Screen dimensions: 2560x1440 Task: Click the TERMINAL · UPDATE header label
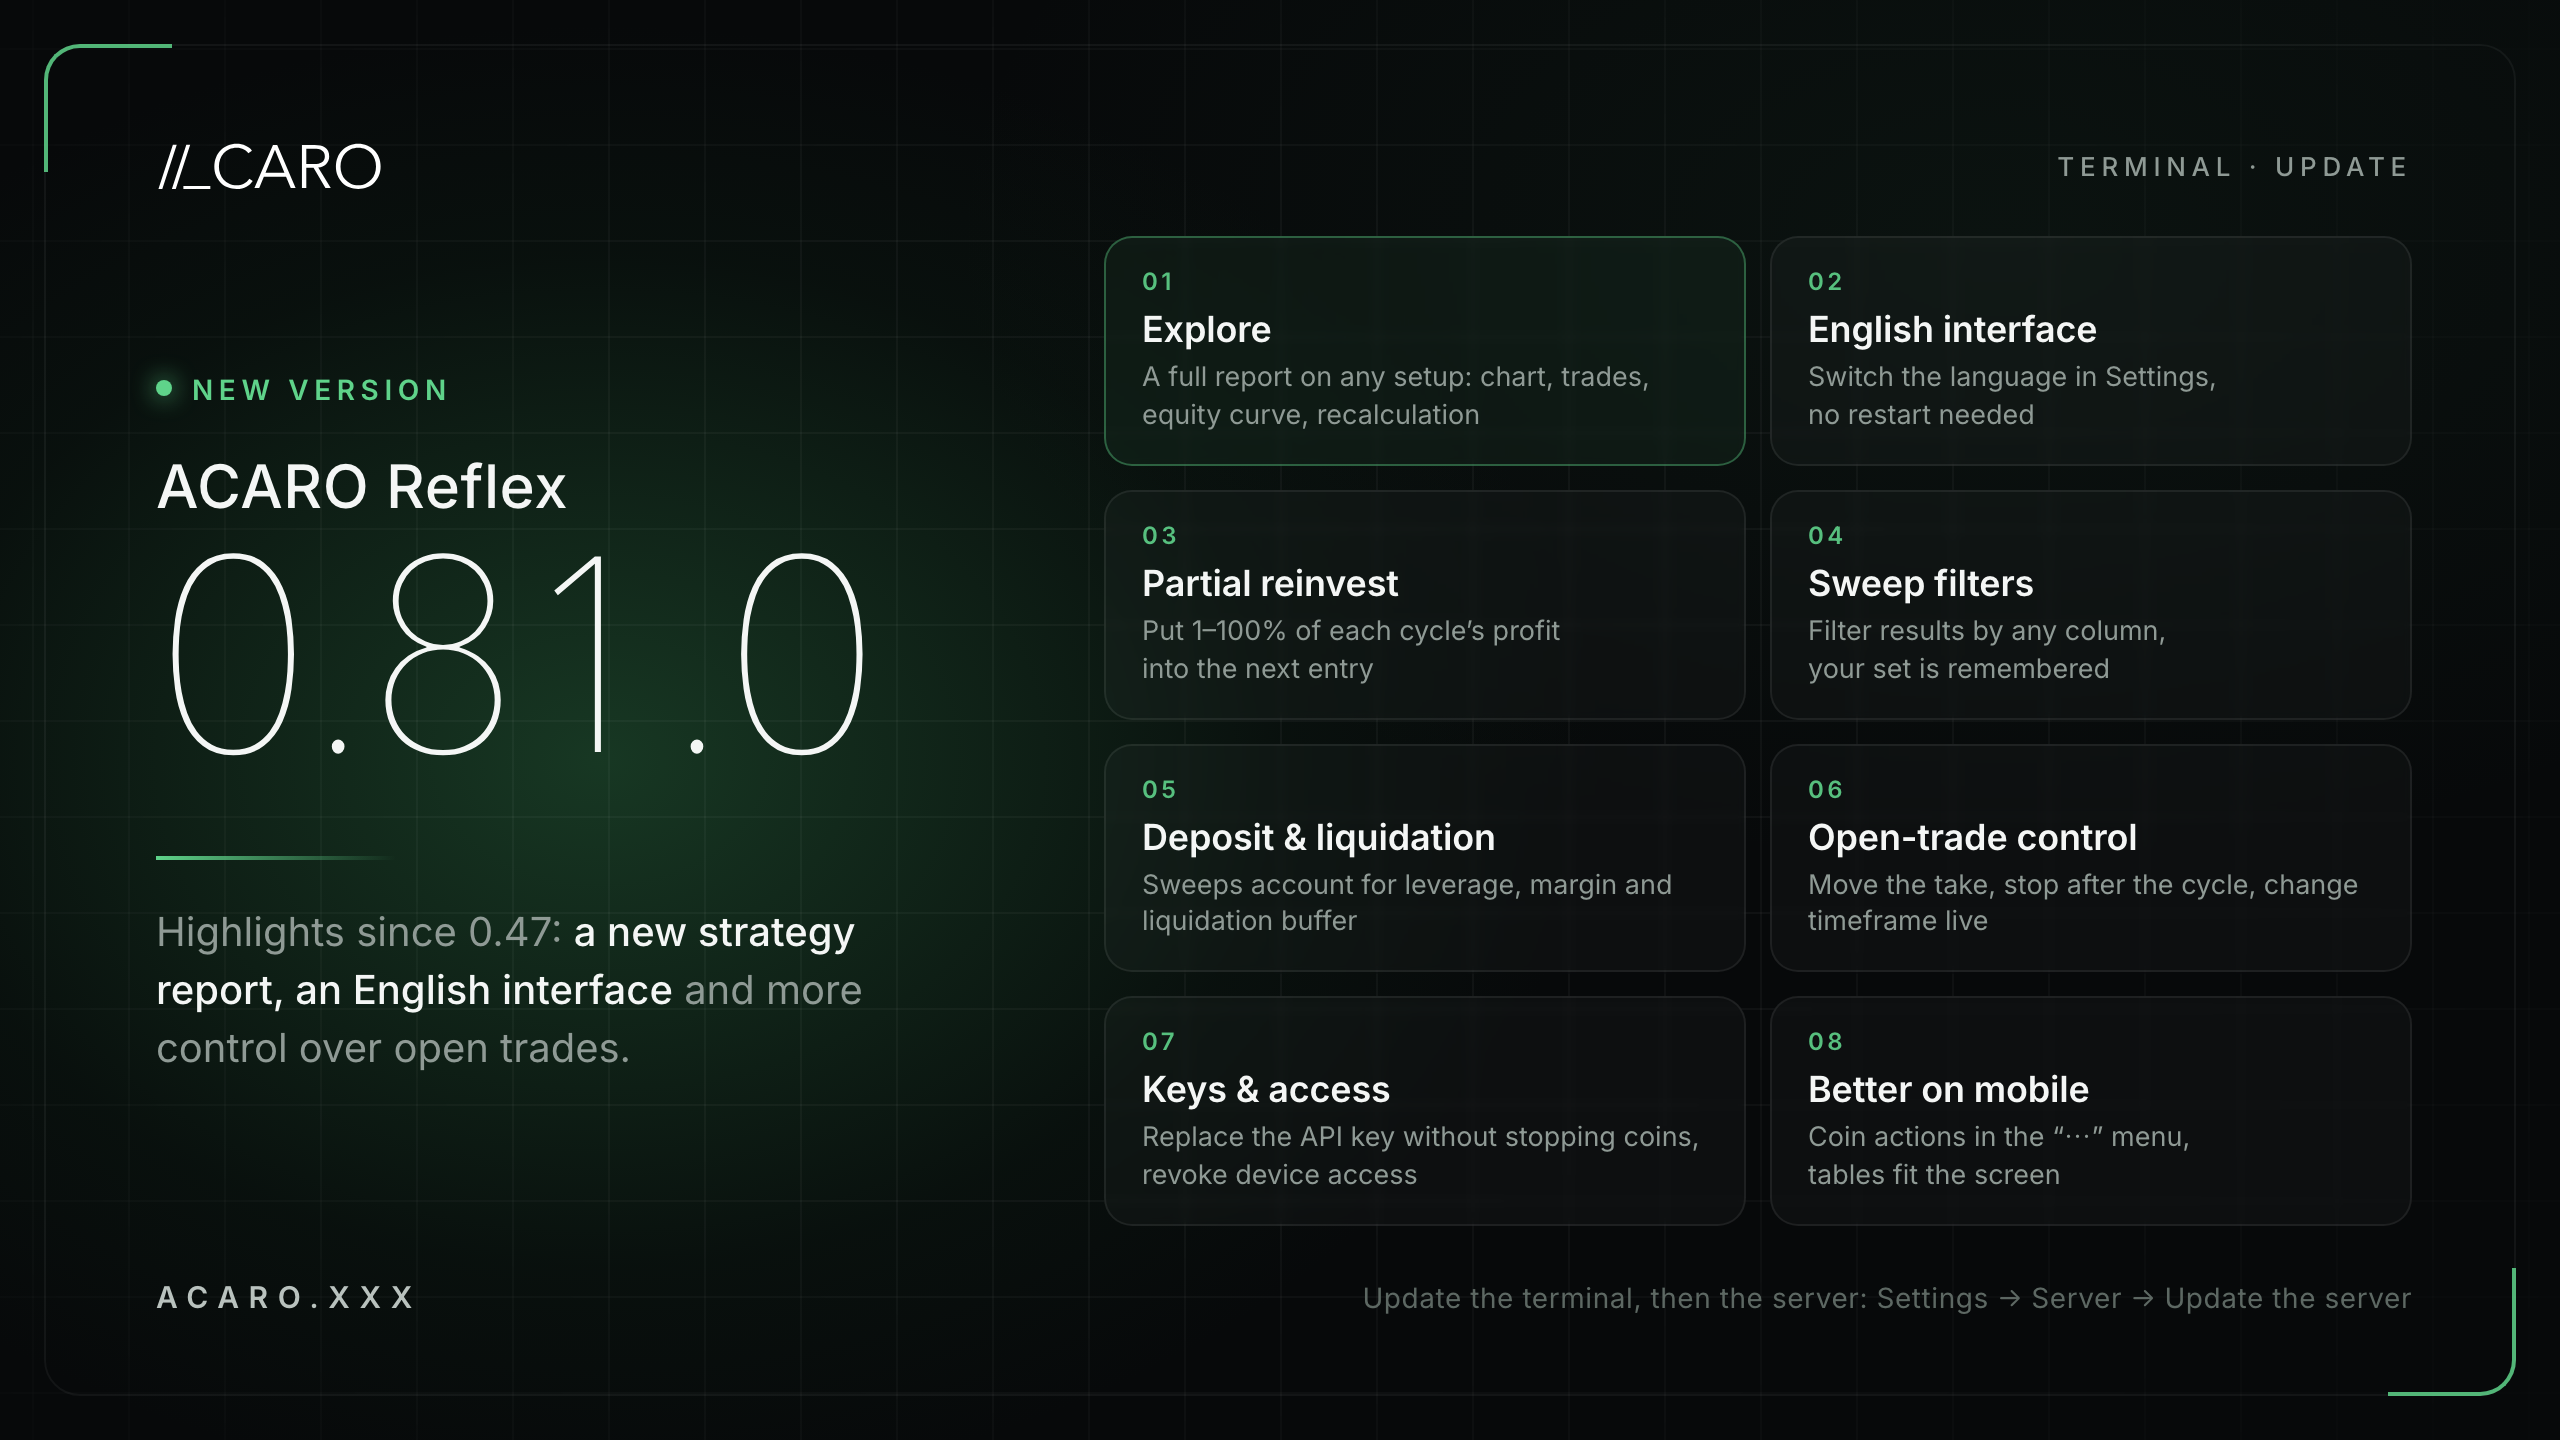[x=2232, y=167]
